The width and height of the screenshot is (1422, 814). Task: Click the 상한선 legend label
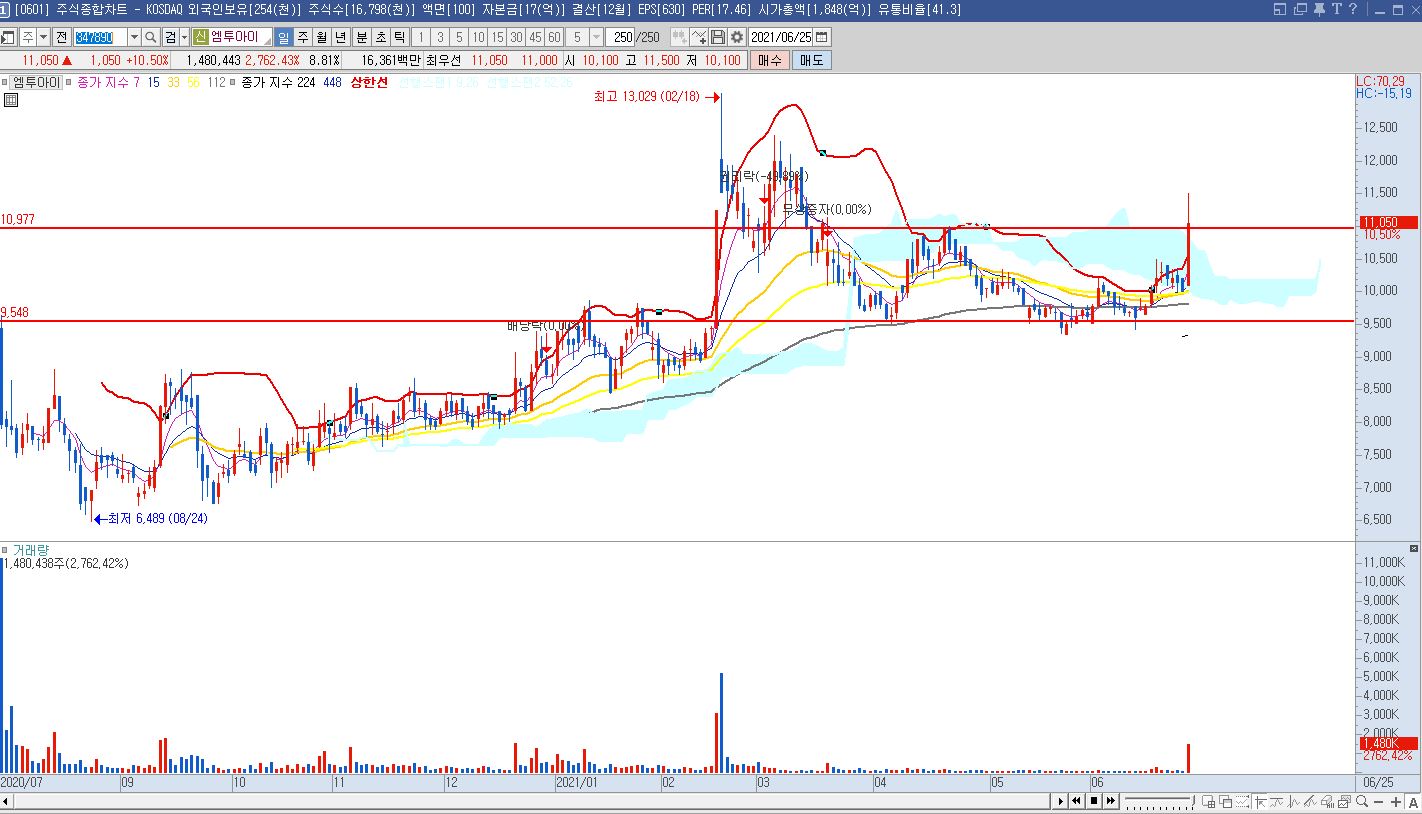click(x=368, y=82)
